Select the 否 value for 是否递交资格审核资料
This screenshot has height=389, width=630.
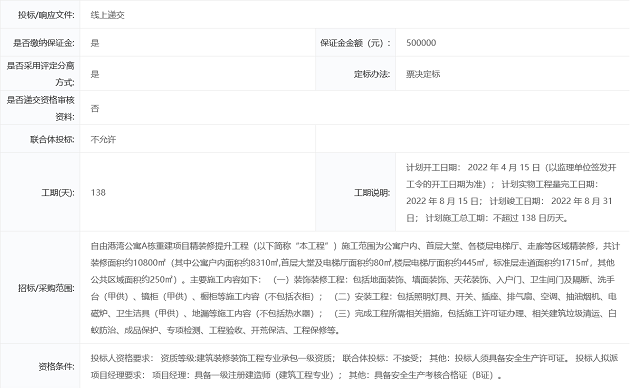point(95,109)
